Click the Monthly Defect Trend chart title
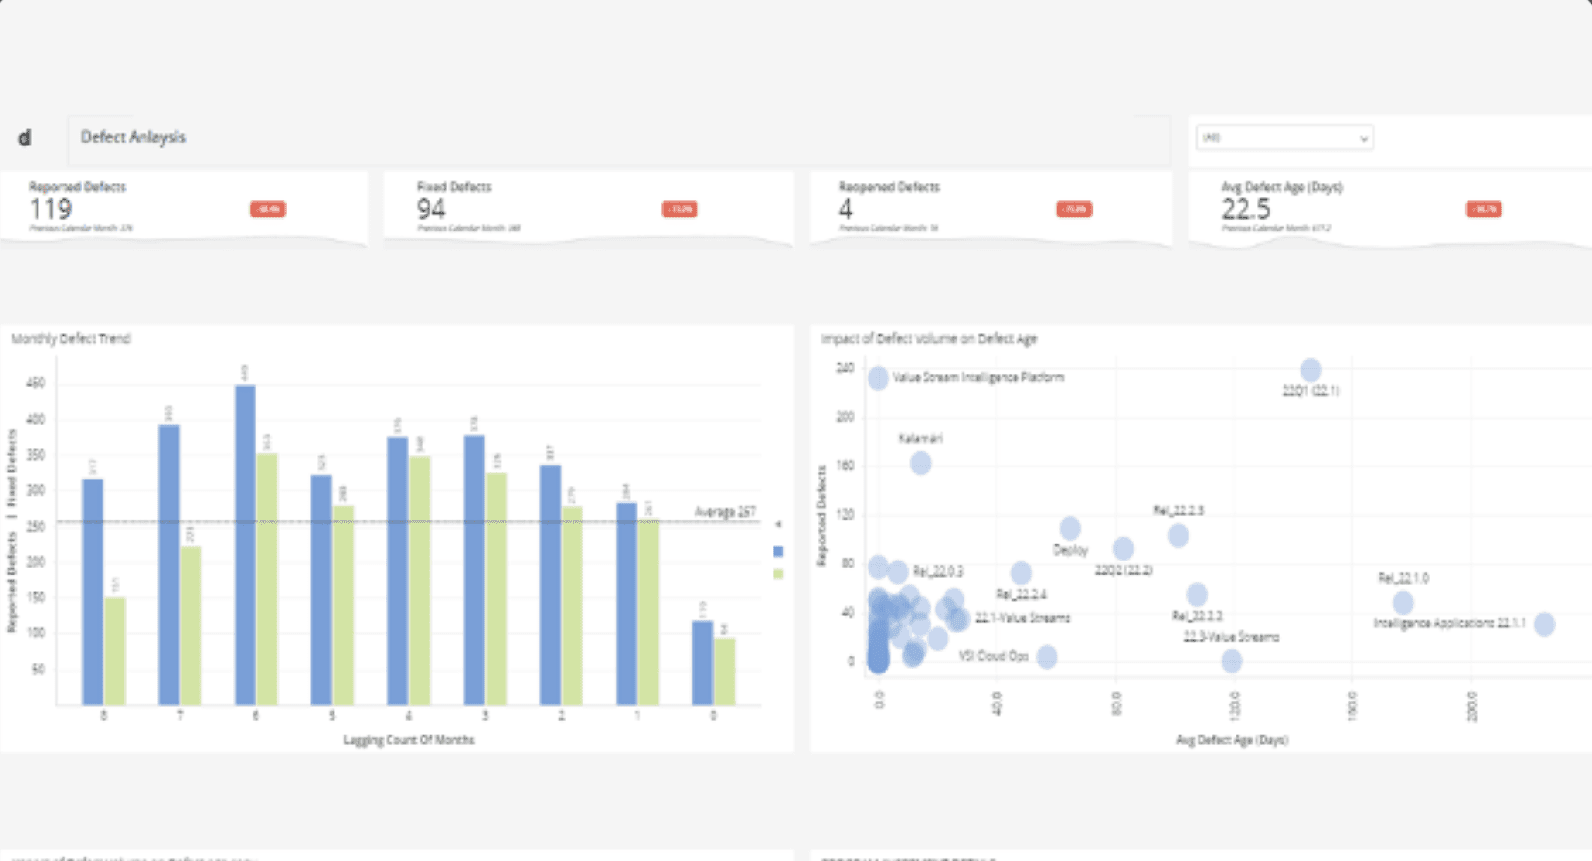Screen dimensions: 1592x861 coord(71,339)
